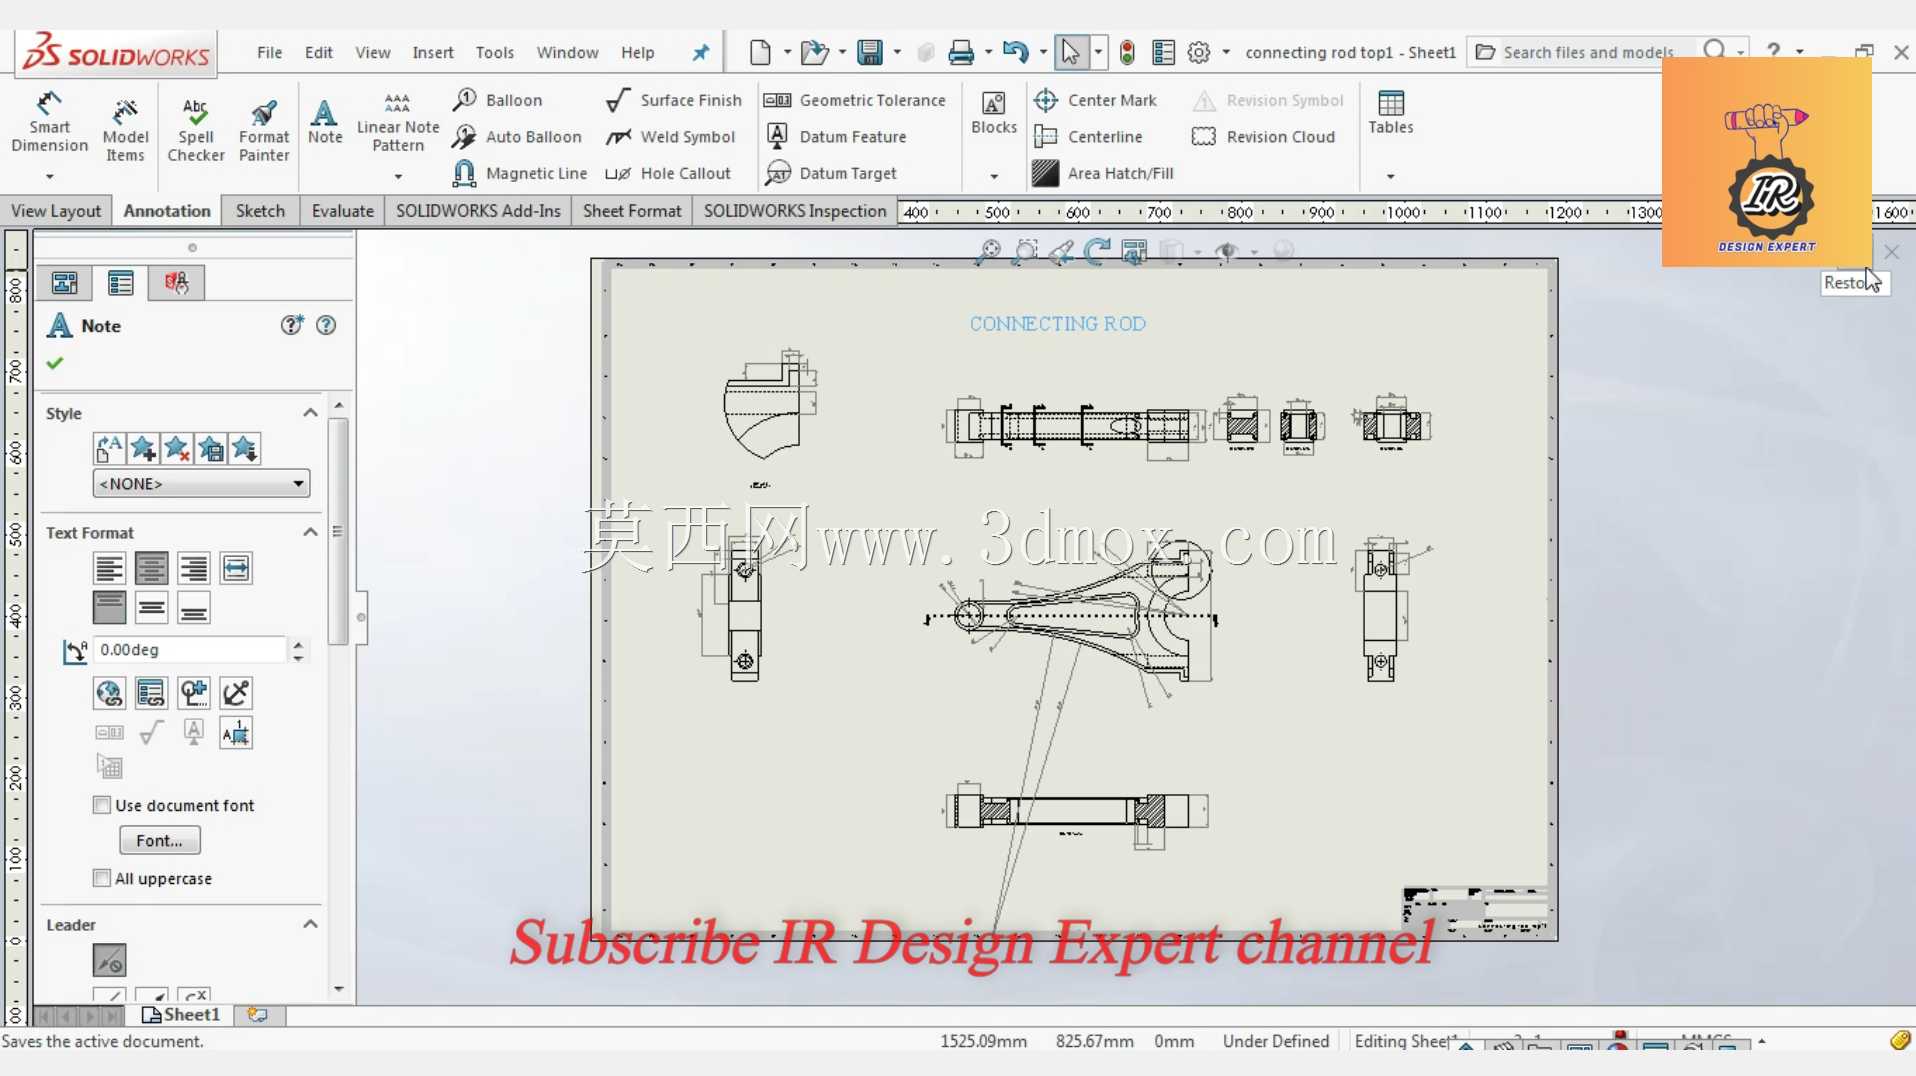Collapse the Leader section
1916x1076 pixels.
coord(310,924)
